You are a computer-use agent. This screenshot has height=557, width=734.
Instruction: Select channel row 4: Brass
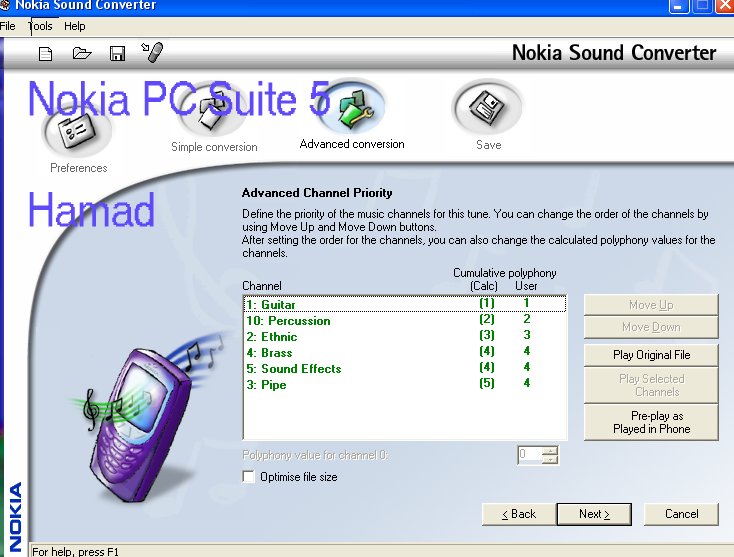tap(405, 352)
